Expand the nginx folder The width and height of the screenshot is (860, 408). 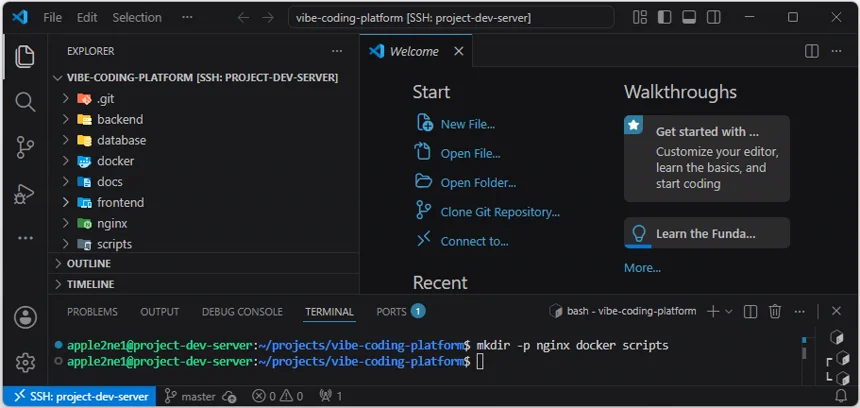[x=203, y=224]
